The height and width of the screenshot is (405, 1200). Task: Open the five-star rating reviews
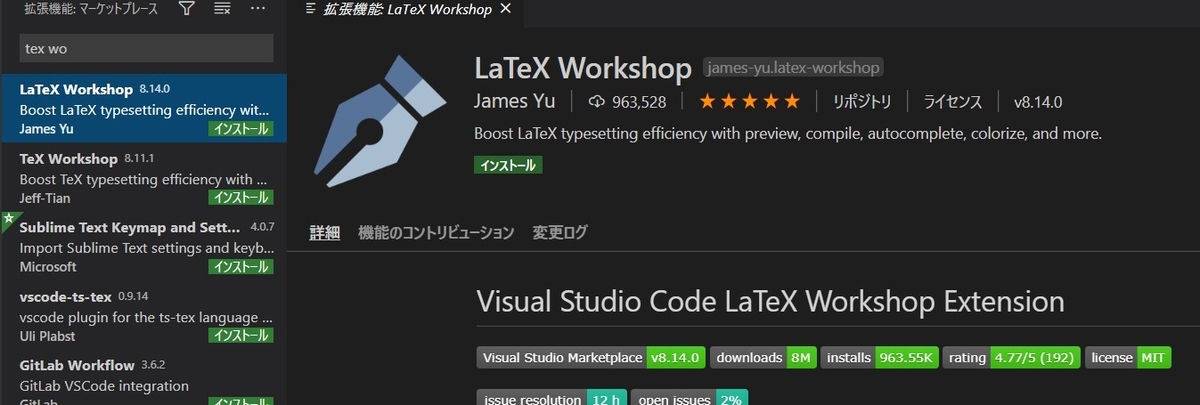click(x=749, y=101)
